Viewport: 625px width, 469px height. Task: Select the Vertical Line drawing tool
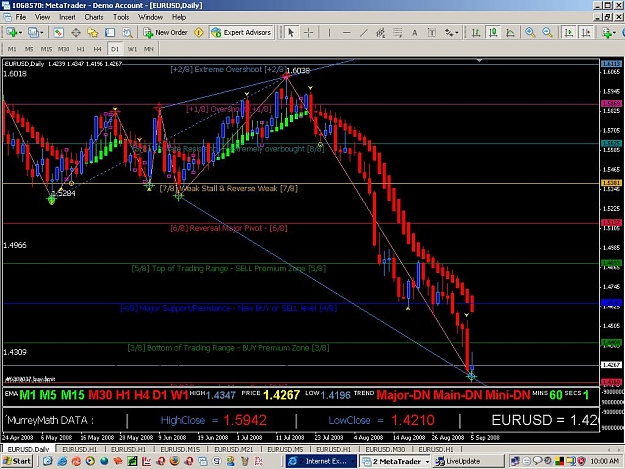pyautogui.click(x=329, y=33)
